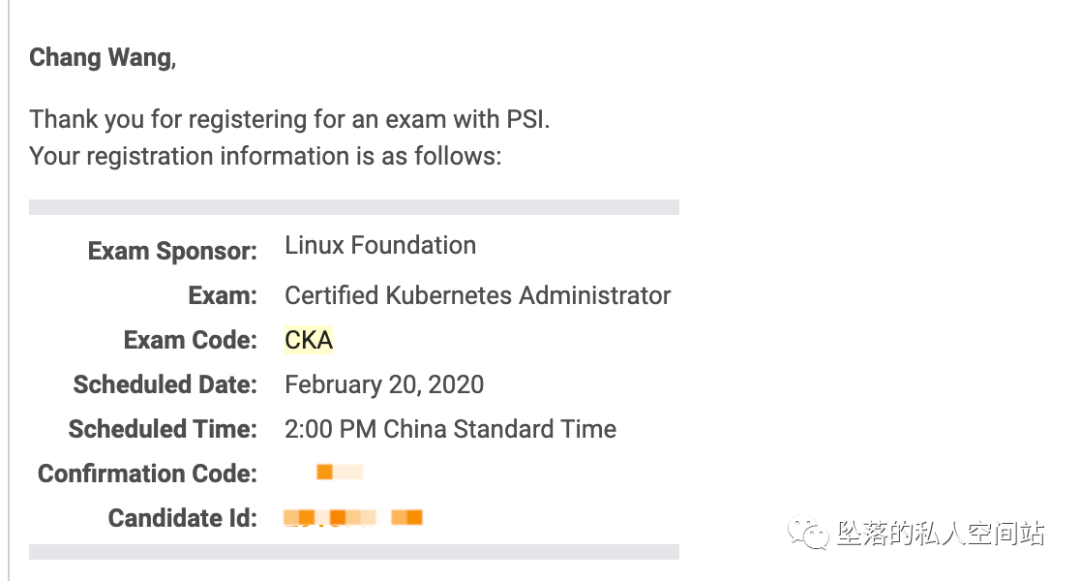This screenshot has height=581, width=1080.
Task: Click the 2:00 PM China Standard Time
Action: 450,430
